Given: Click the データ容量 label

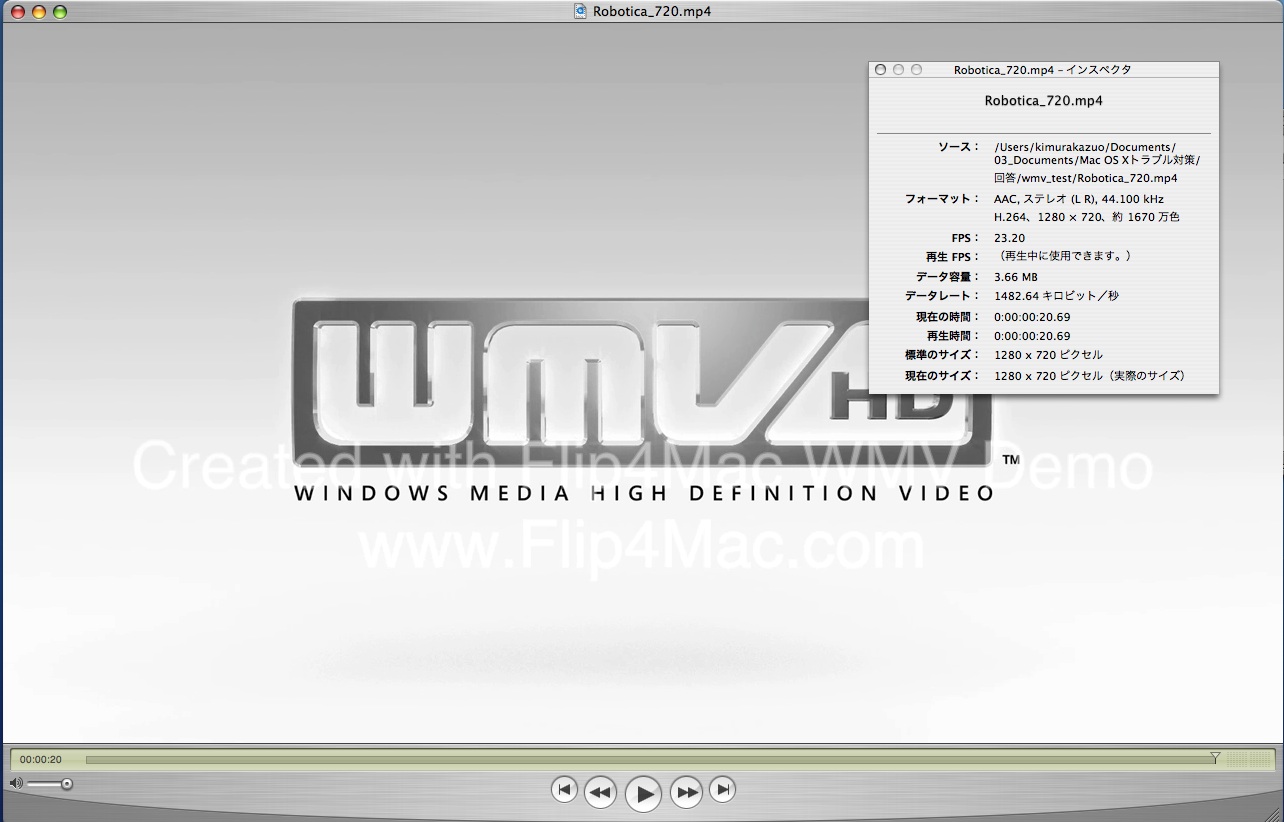Looking at the screenshot, I should pyautogui.click(x=948, y=277).
